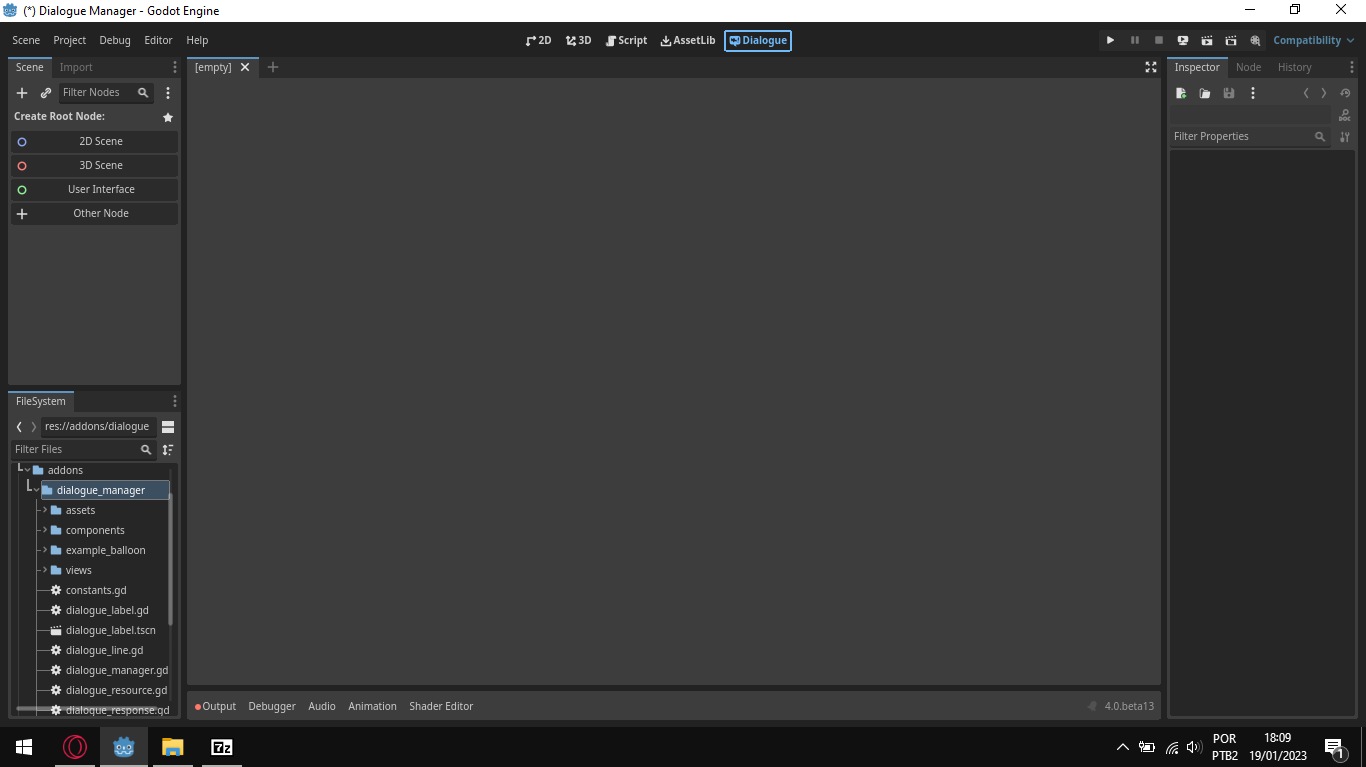Run the project with the play icon
Viewport: 1366px width, 767px height.
[x=1110, y=40]
